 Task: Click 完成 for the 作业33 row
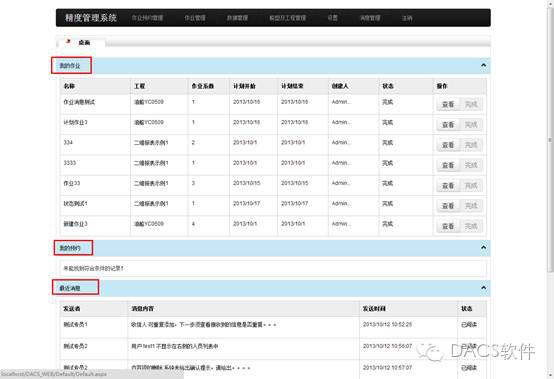tap(471, 185)
